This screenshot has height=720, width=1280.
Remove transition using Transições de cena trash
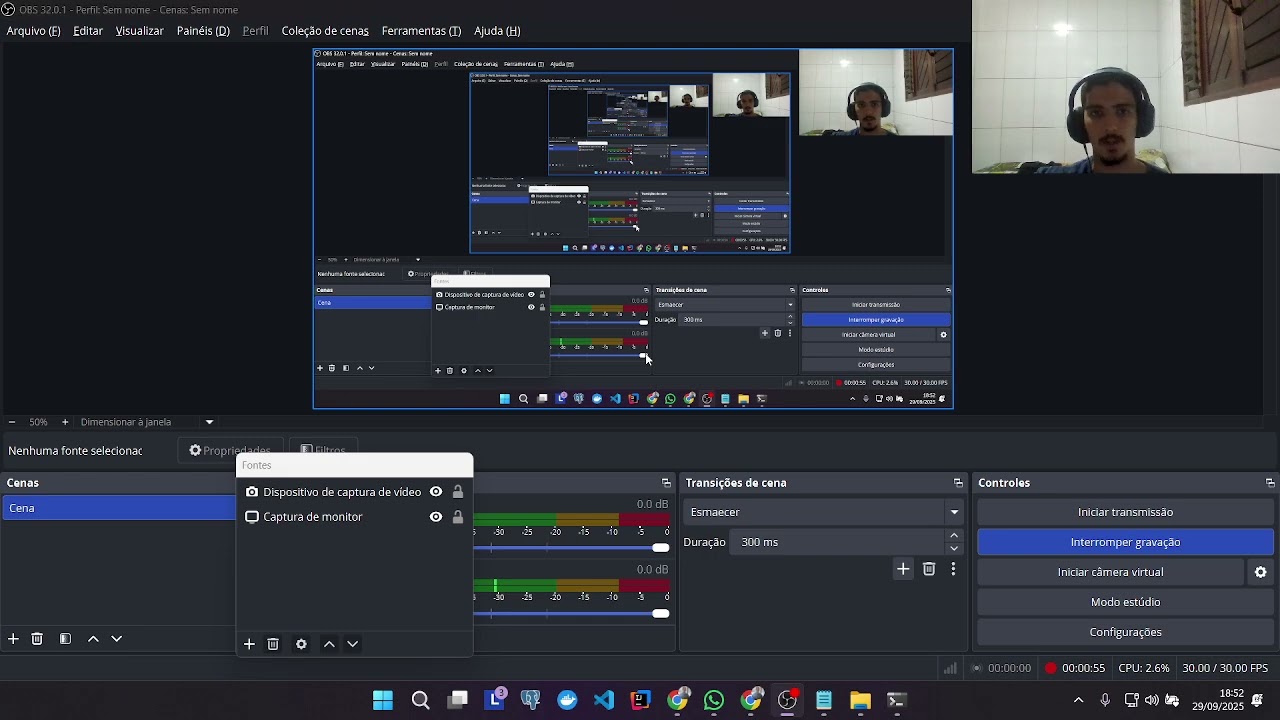tap(929, 569)
